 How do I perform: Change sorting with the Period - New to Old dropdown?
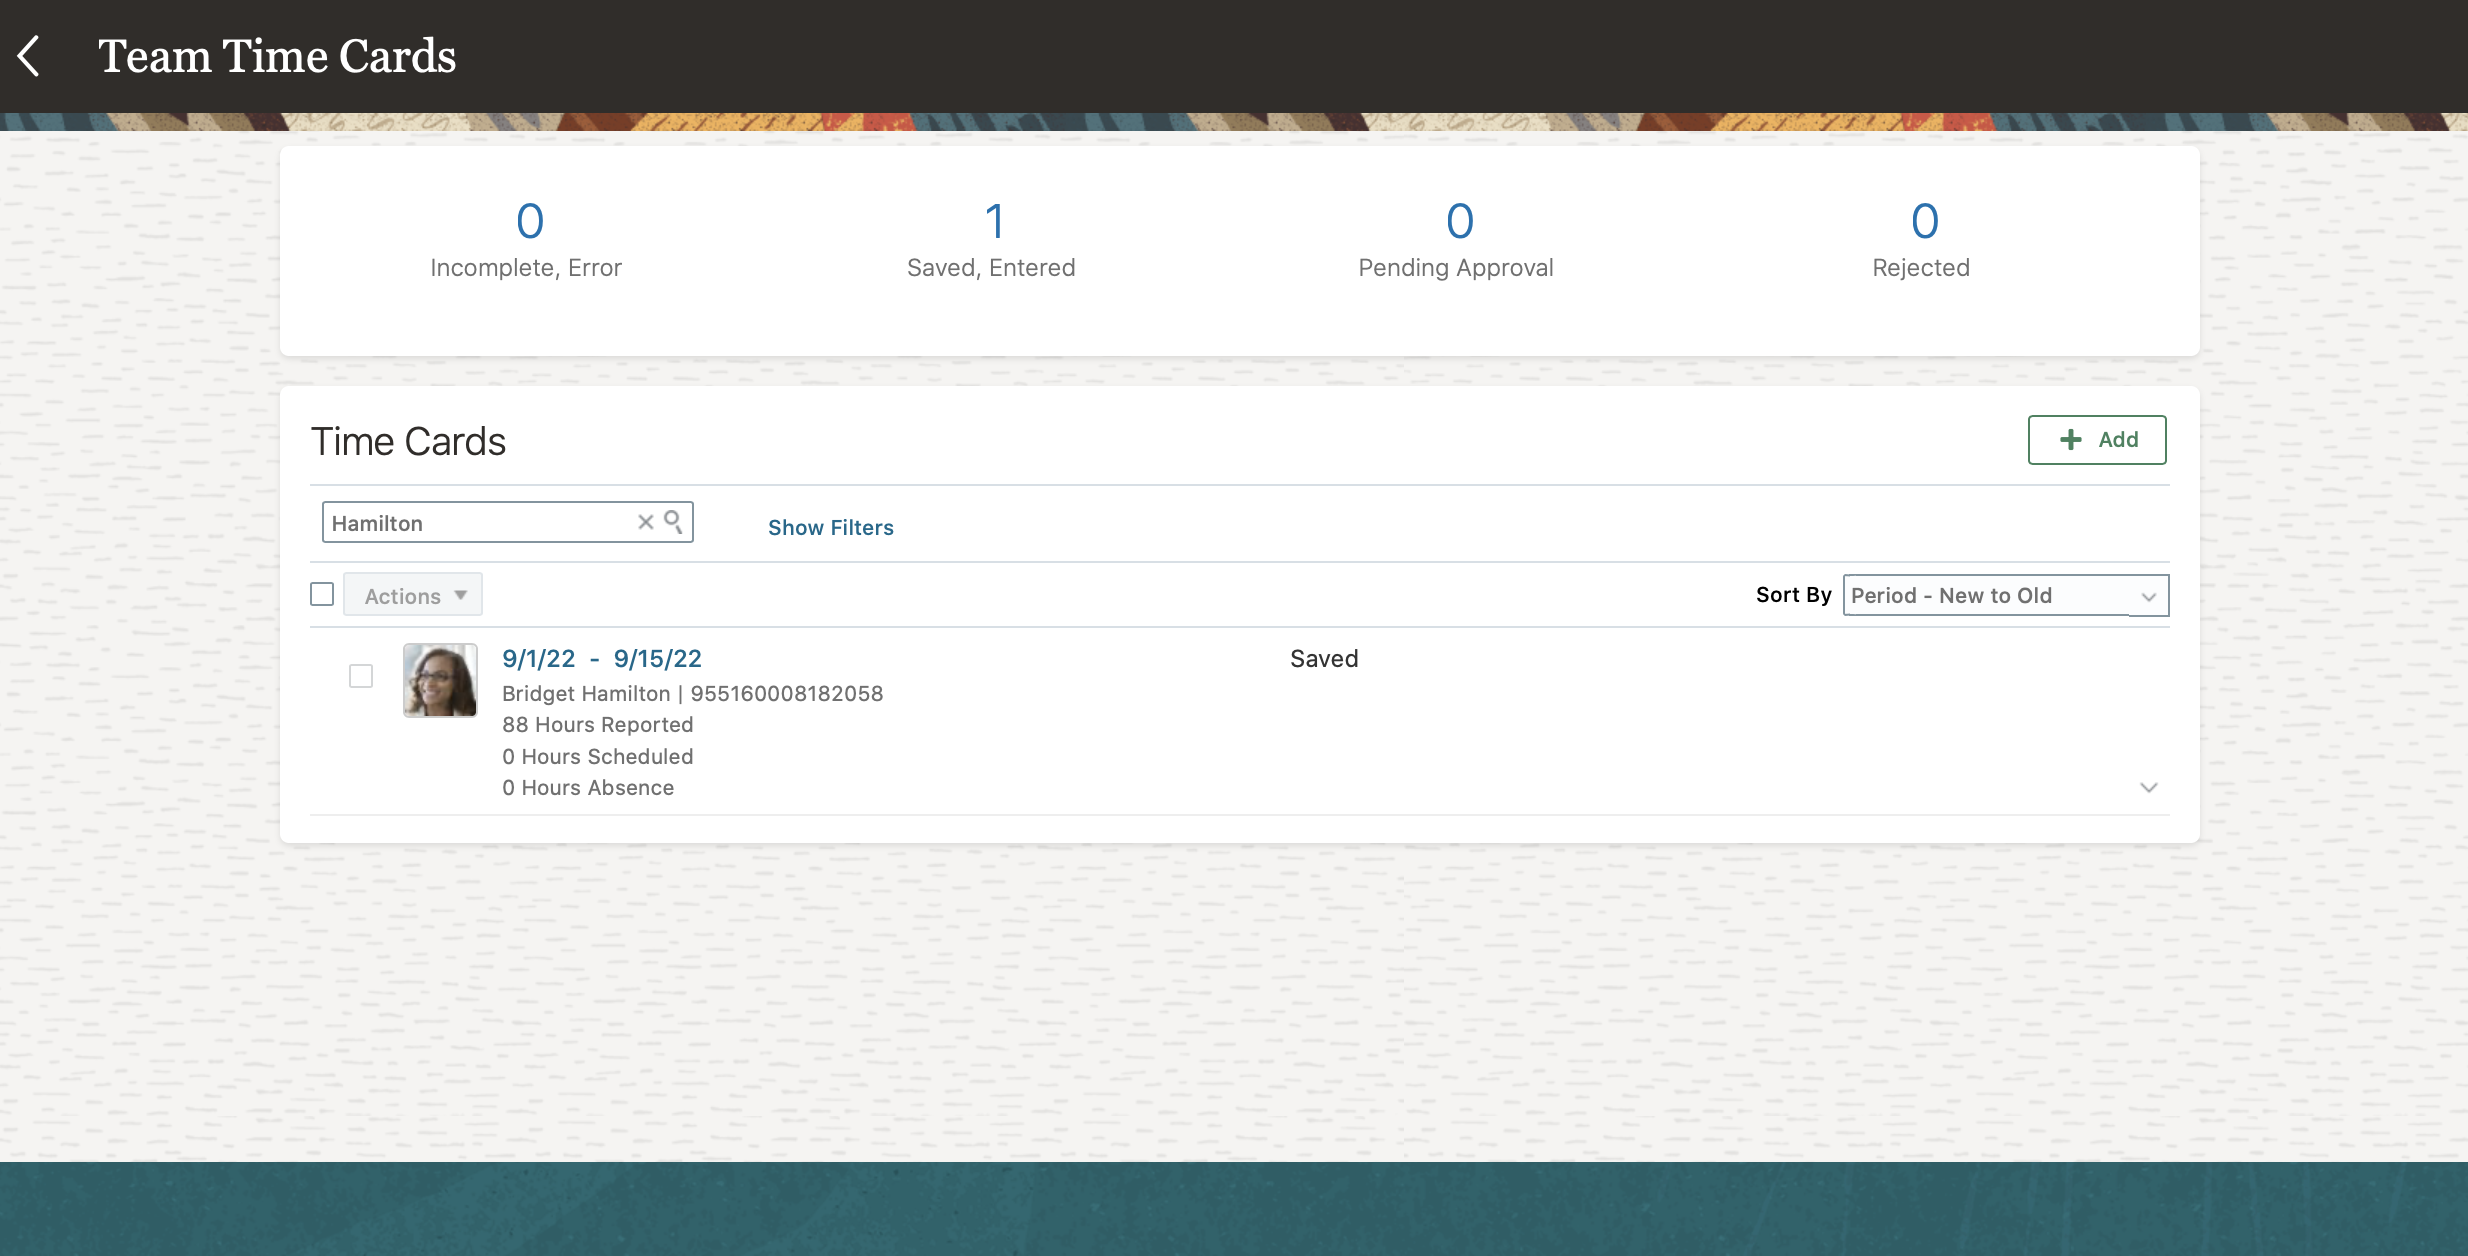tap(2004, 595)
